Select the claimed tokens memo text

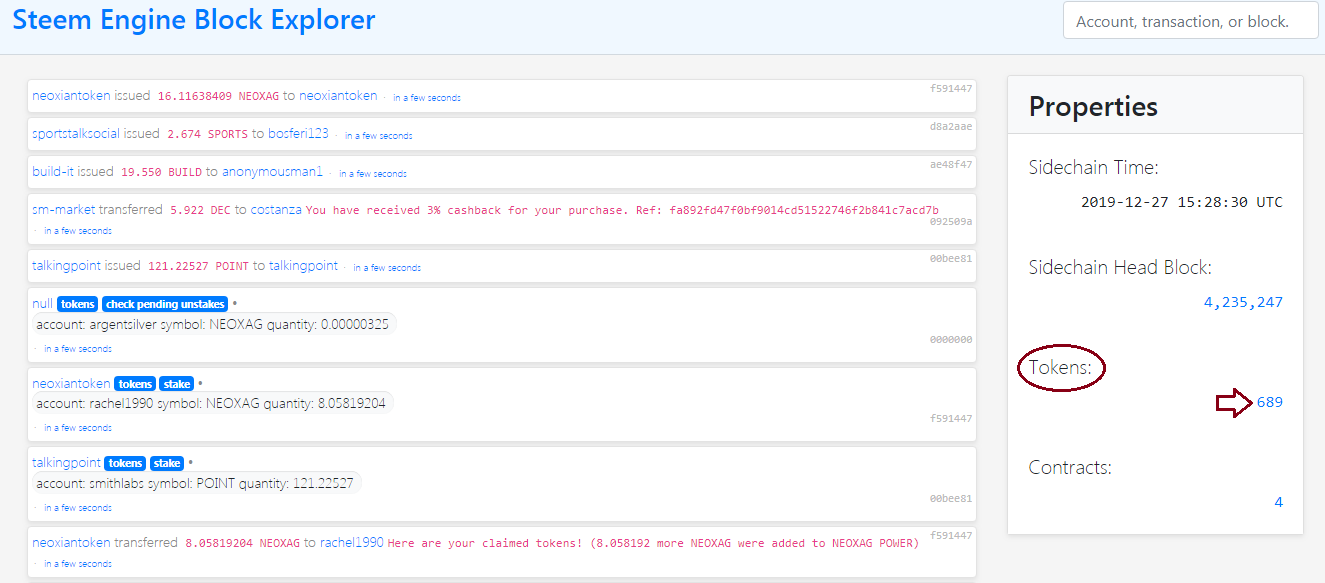tap(653, 544)
